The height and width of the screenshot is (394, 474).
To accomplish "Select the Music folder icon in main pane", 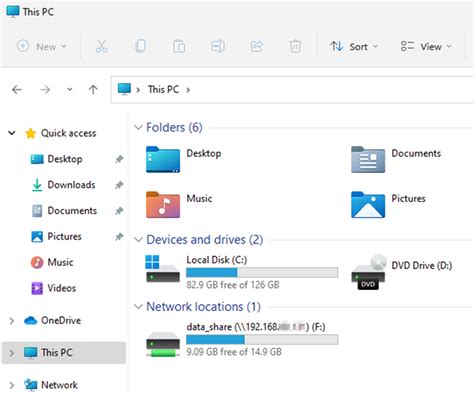I will point(163,205).
